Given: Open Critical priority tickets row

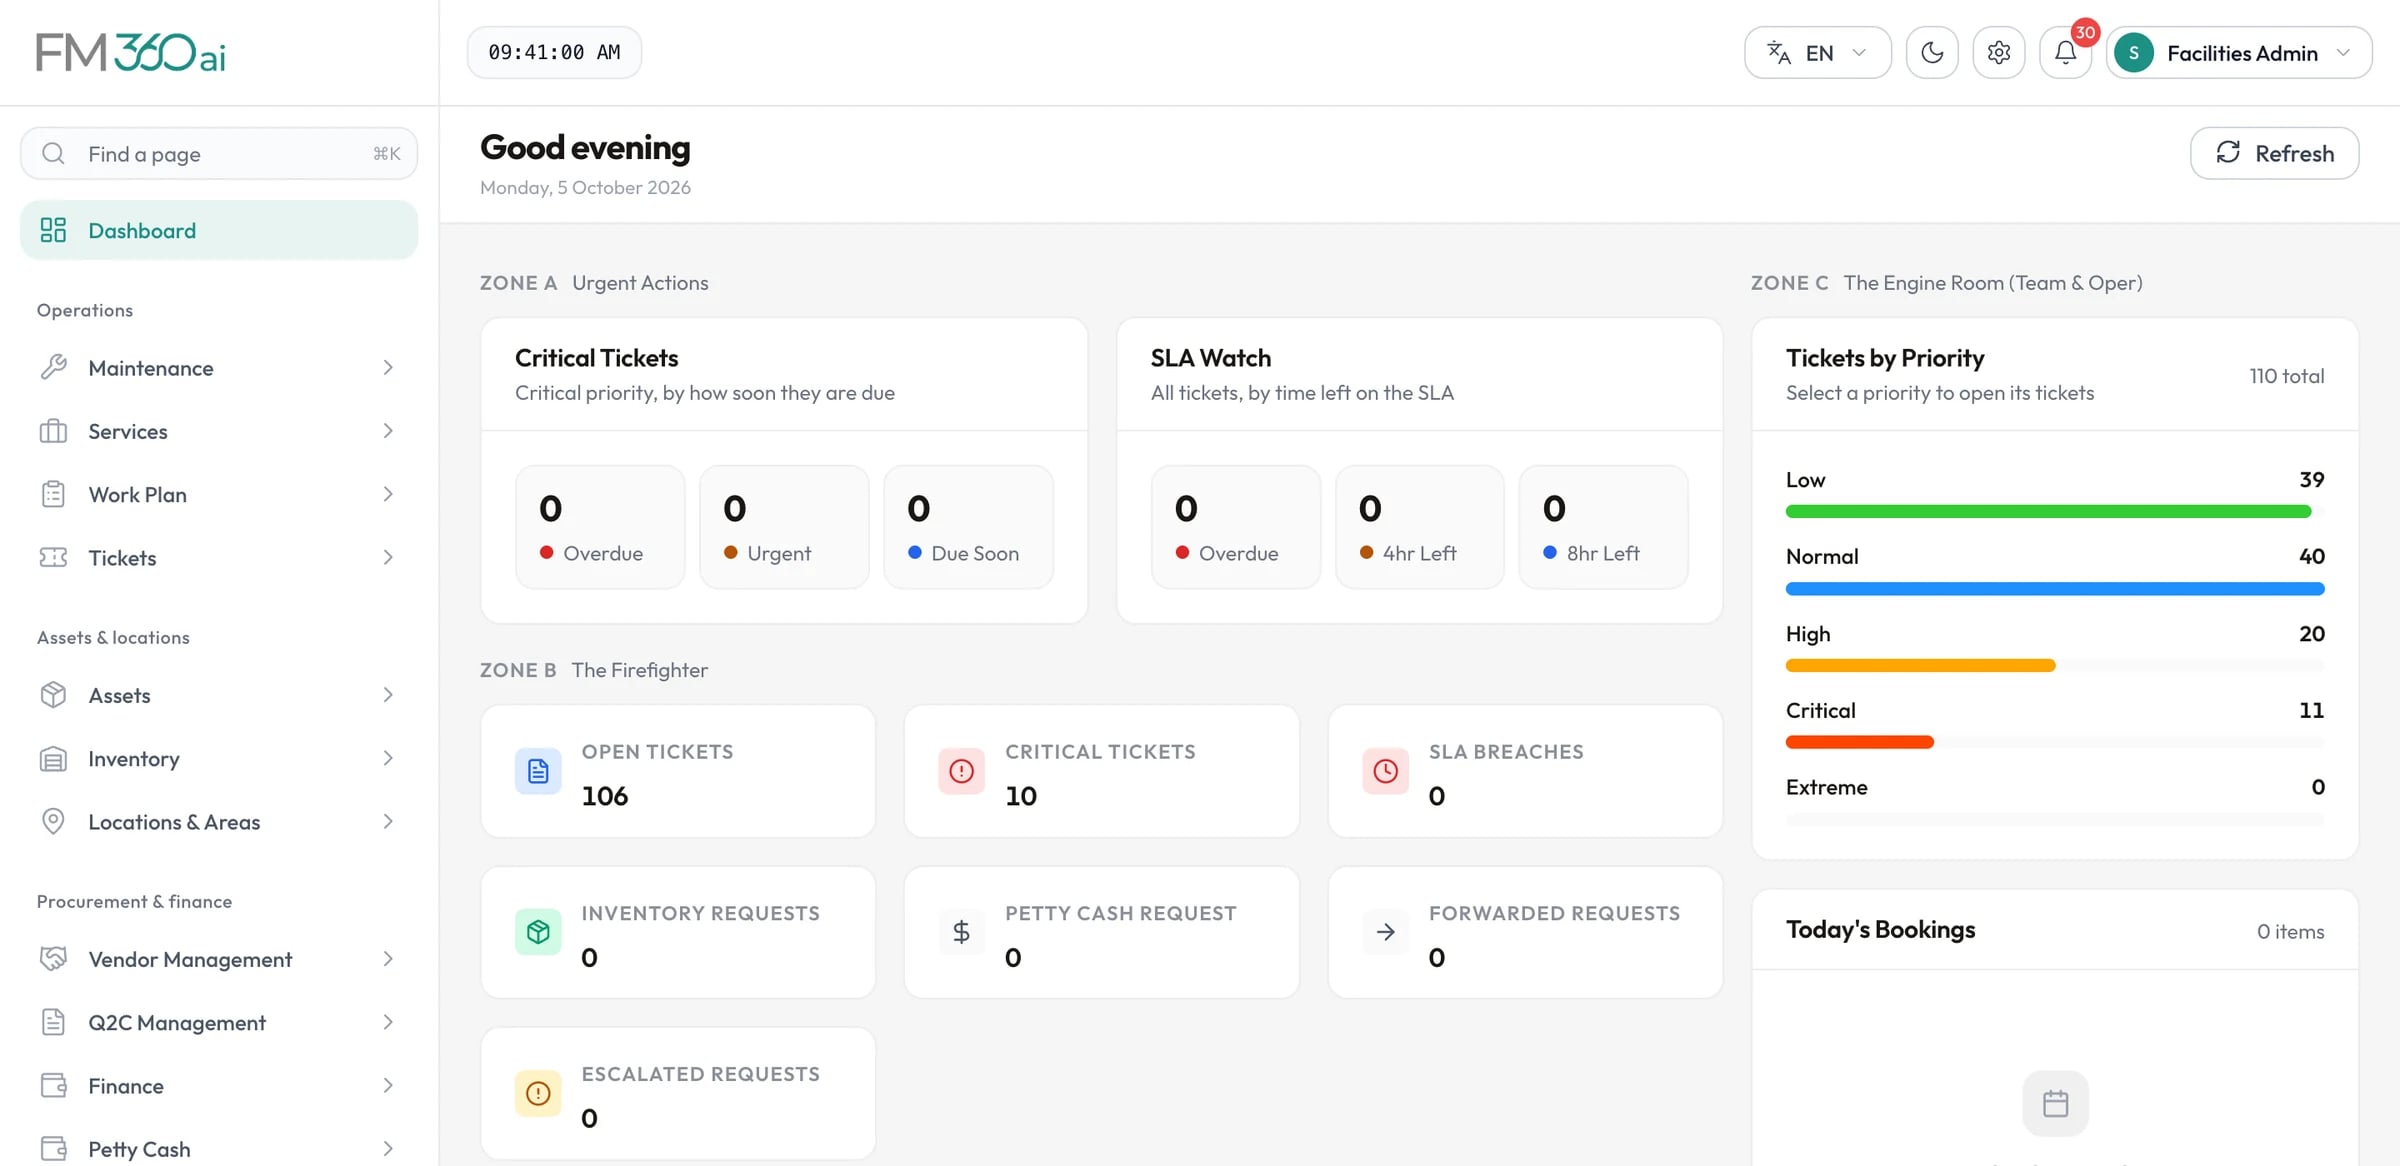Looking at the screenshot, I should [2055, 726].
